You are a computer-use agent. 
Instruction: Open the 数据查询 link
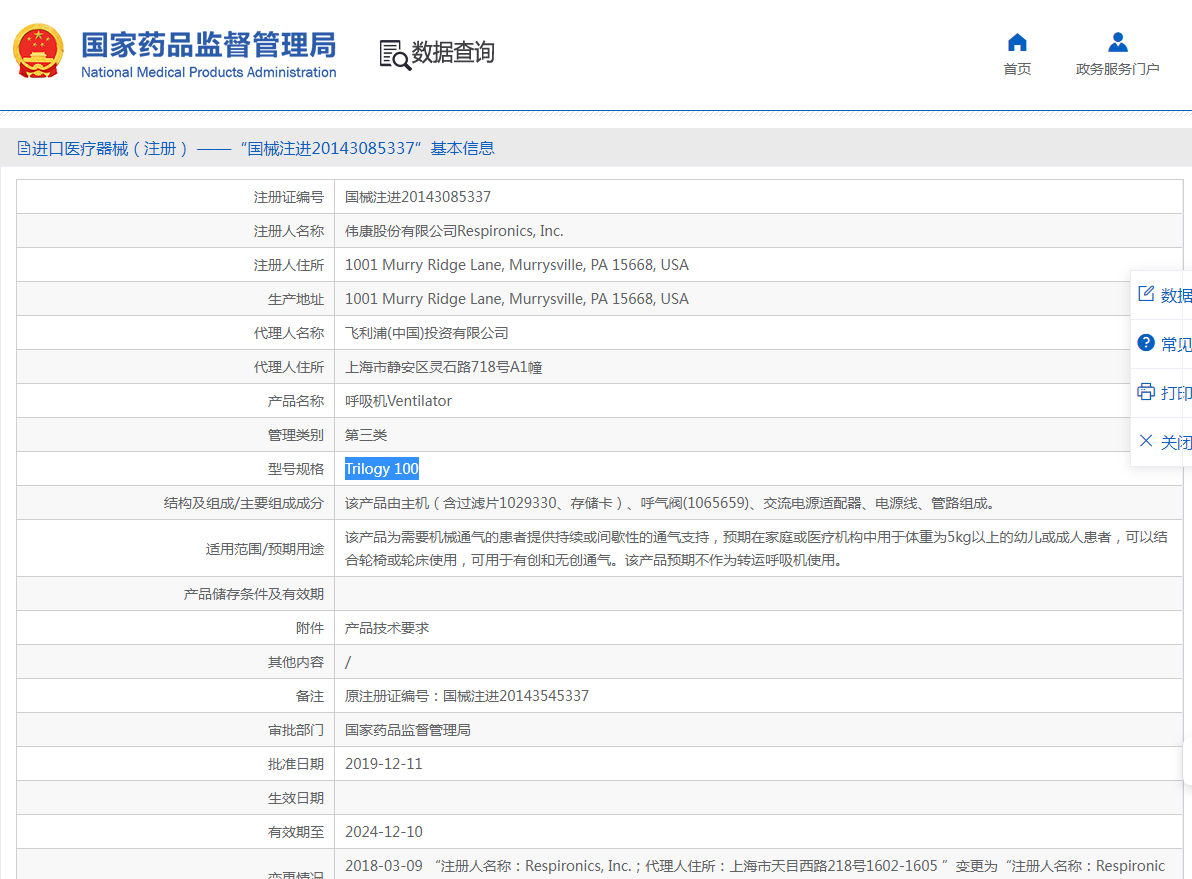coord(453,52)
